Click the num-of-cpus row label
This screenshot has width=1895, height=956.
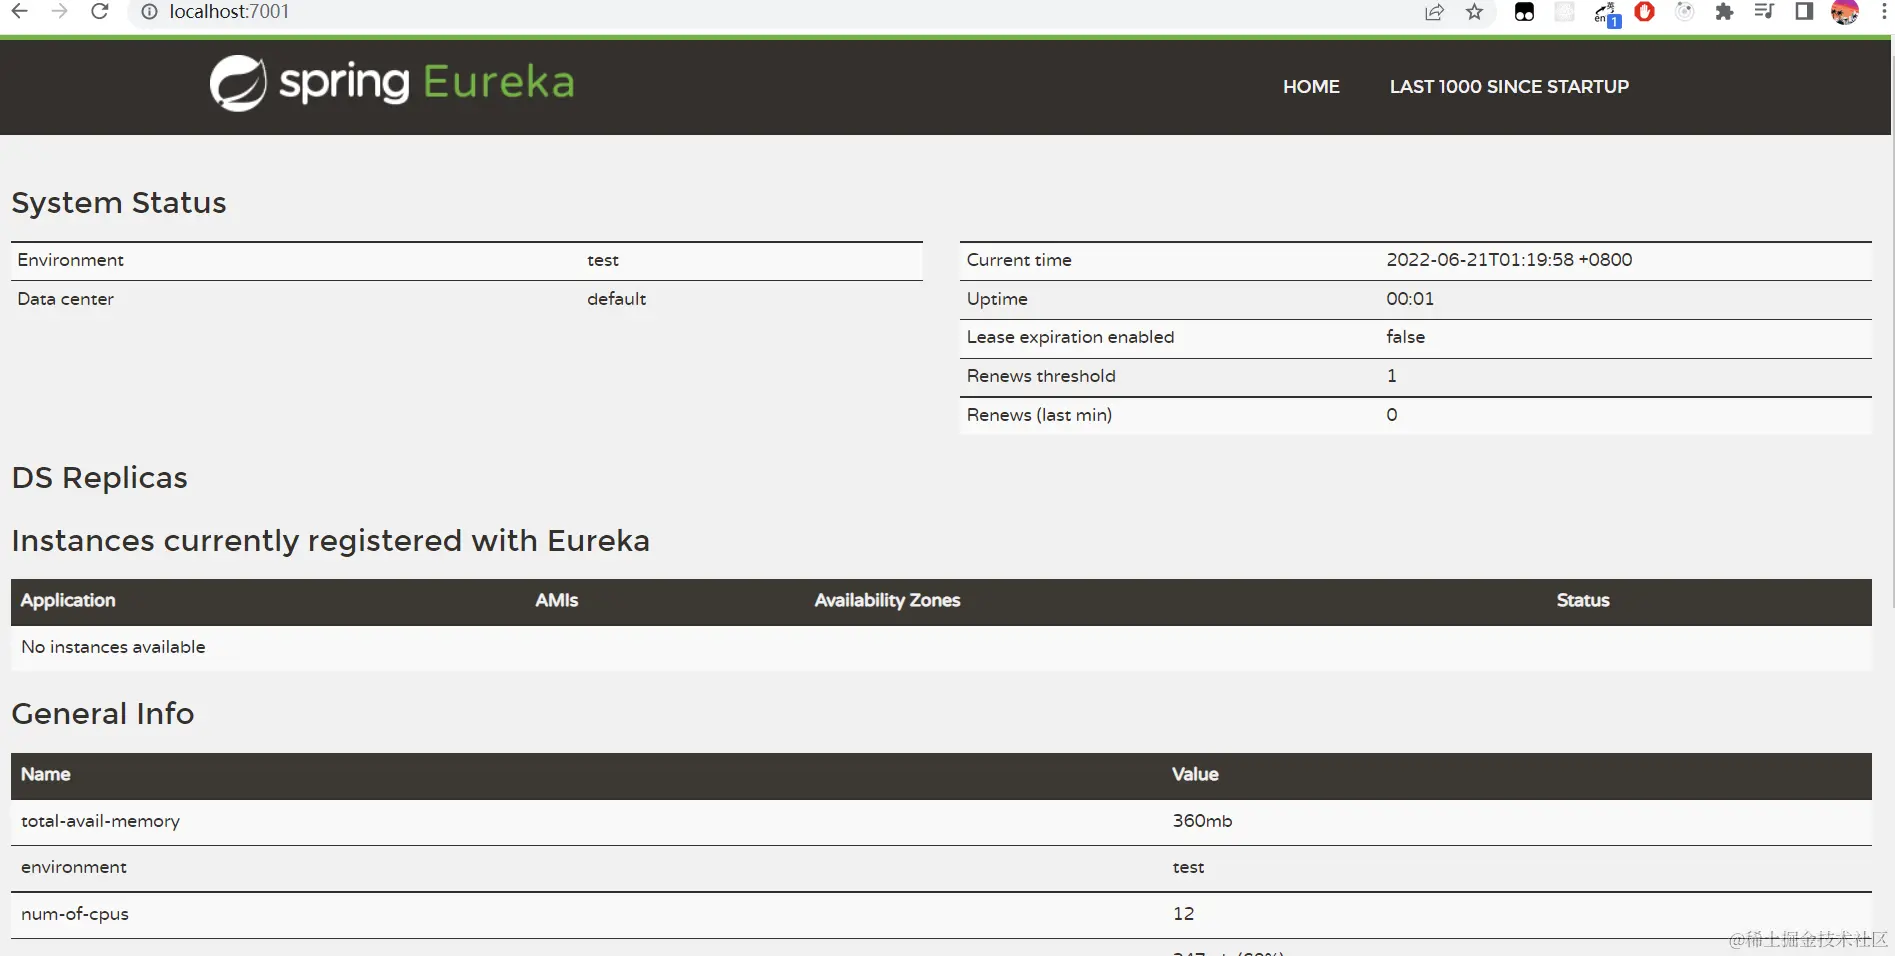tap(75, 914)
